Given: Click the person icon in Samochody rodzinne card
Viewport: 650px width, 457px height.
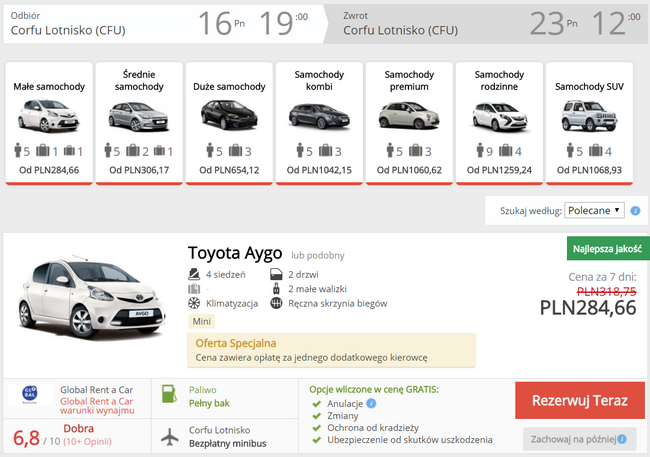Looking at the screenshot, I should coord(480,150).
